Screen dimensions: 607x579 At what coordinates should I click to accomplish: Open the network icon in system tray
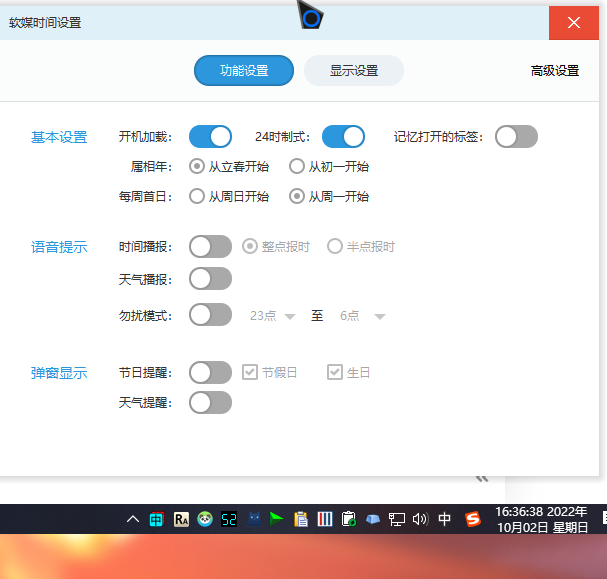click(x=397, y=519)
